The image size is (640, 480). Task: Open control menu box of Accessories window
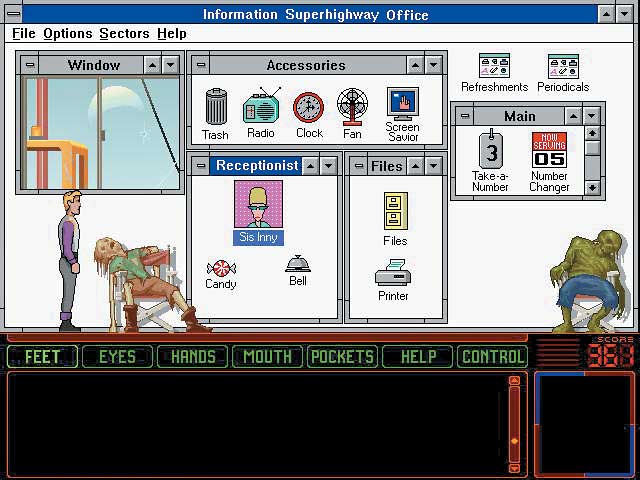201,64
